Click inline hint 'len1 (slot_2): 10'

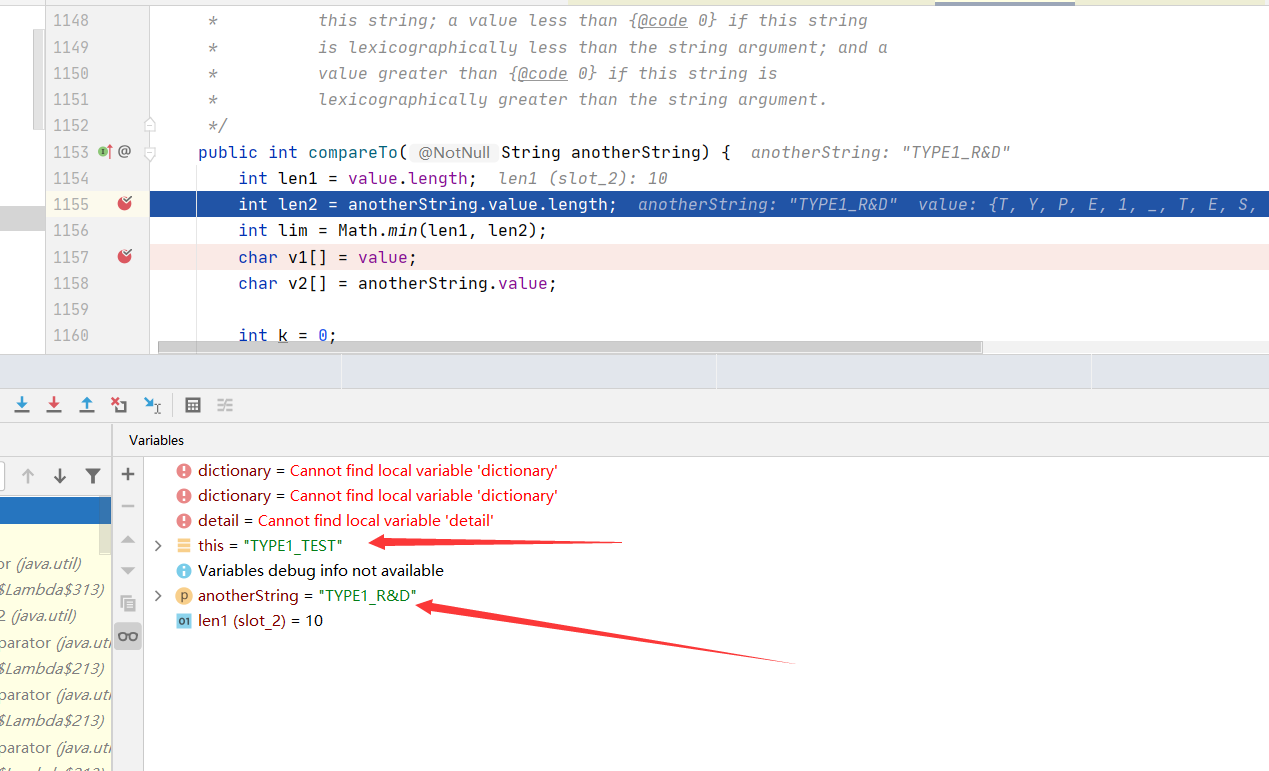pos(583,178)
